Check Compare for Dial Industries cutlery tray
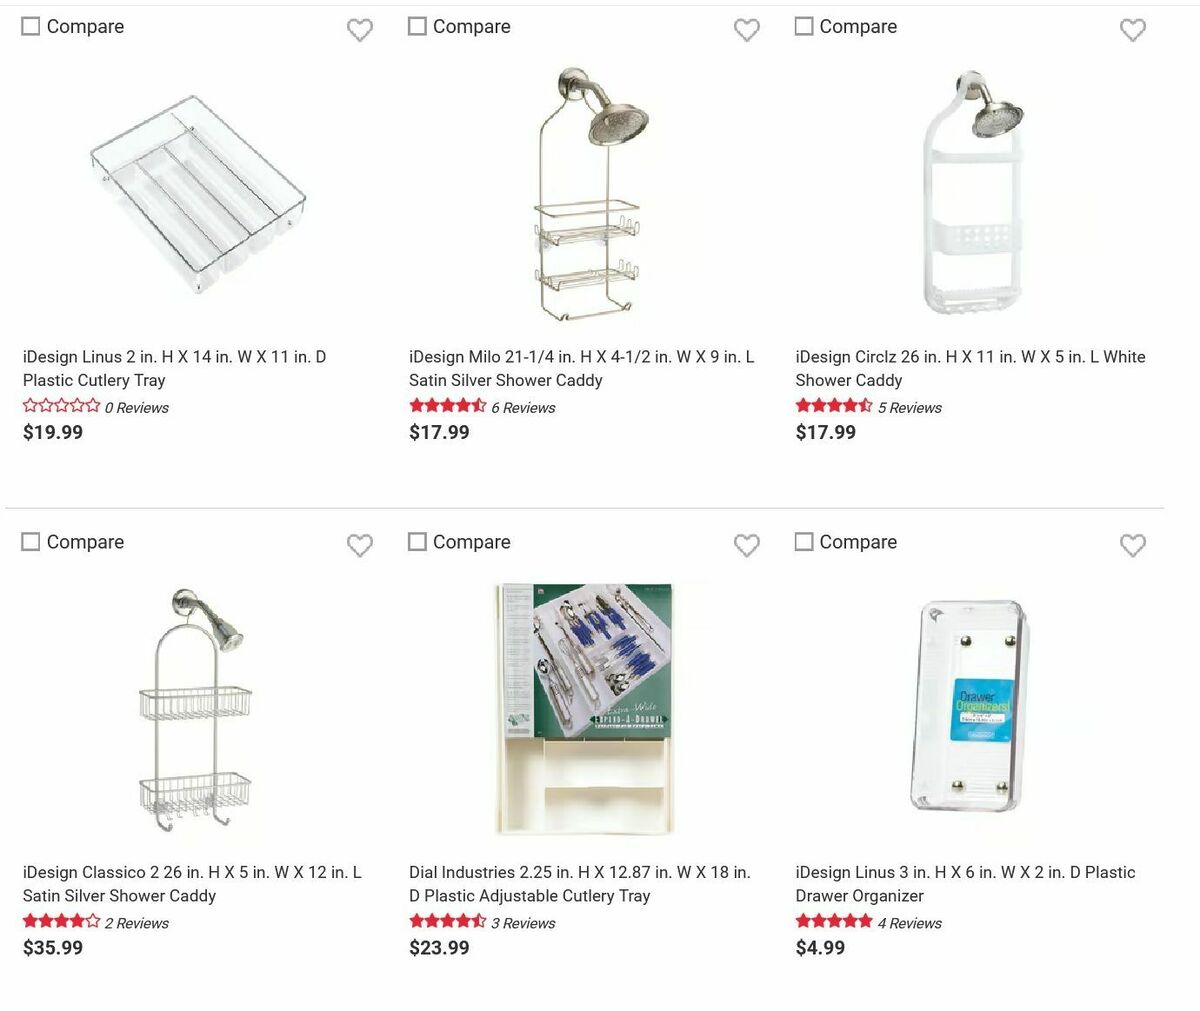The width and height of the screenshot is (1200, 1011). (x=416, y=541)
